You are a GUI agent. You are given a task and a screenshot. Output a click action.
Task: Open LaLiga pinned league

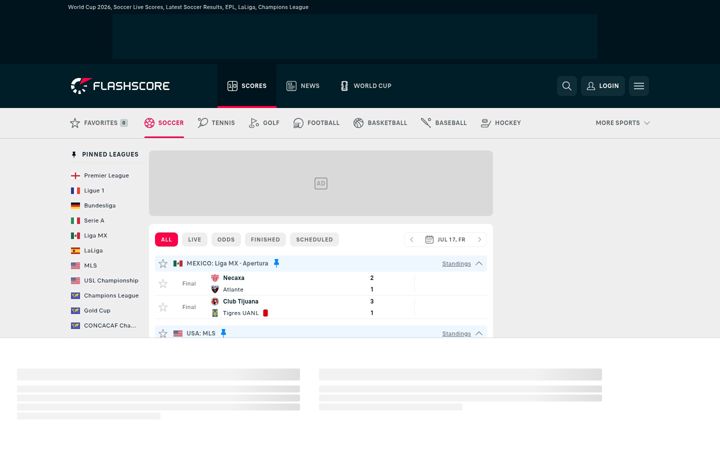[x=87, y=250]
